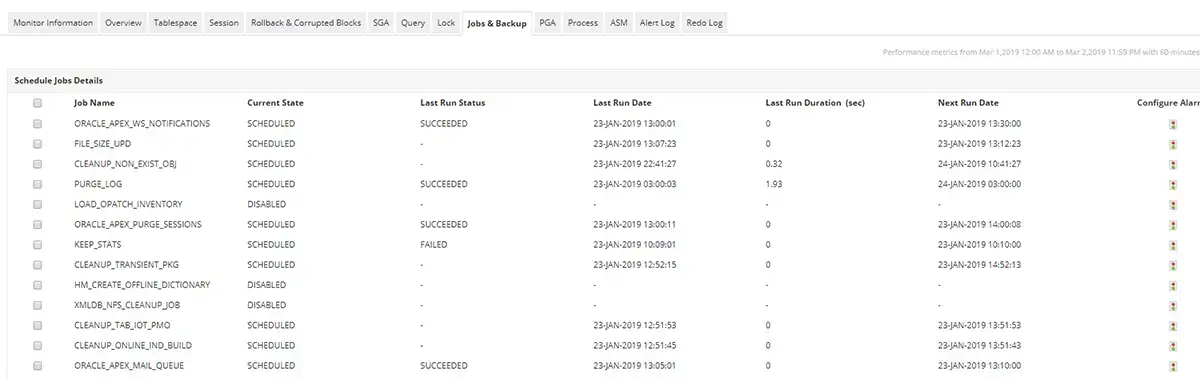The width and height of the screenshot is (1200, 379).
Task: Check the CLEANUP_TAB_IOT_PMO job checkbox
Action: coord(37,325)
